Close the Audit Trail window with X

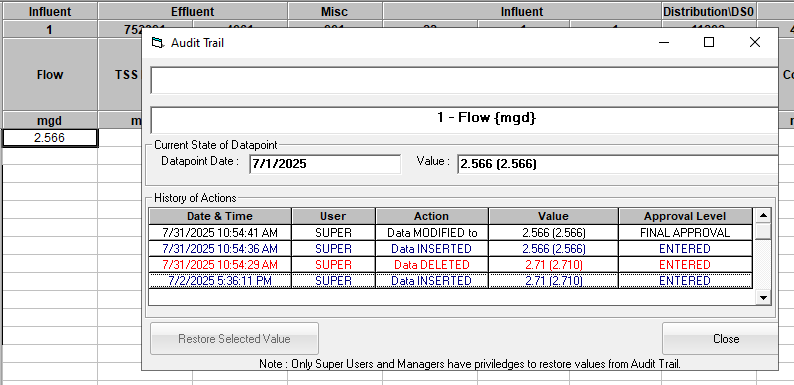pos(755,43)
